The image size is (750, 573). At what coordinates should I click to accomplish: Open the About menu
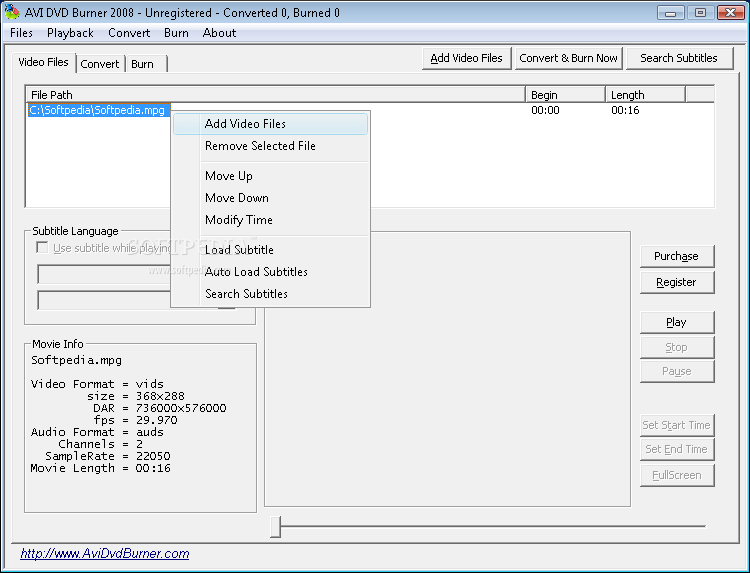pos(220,33)
